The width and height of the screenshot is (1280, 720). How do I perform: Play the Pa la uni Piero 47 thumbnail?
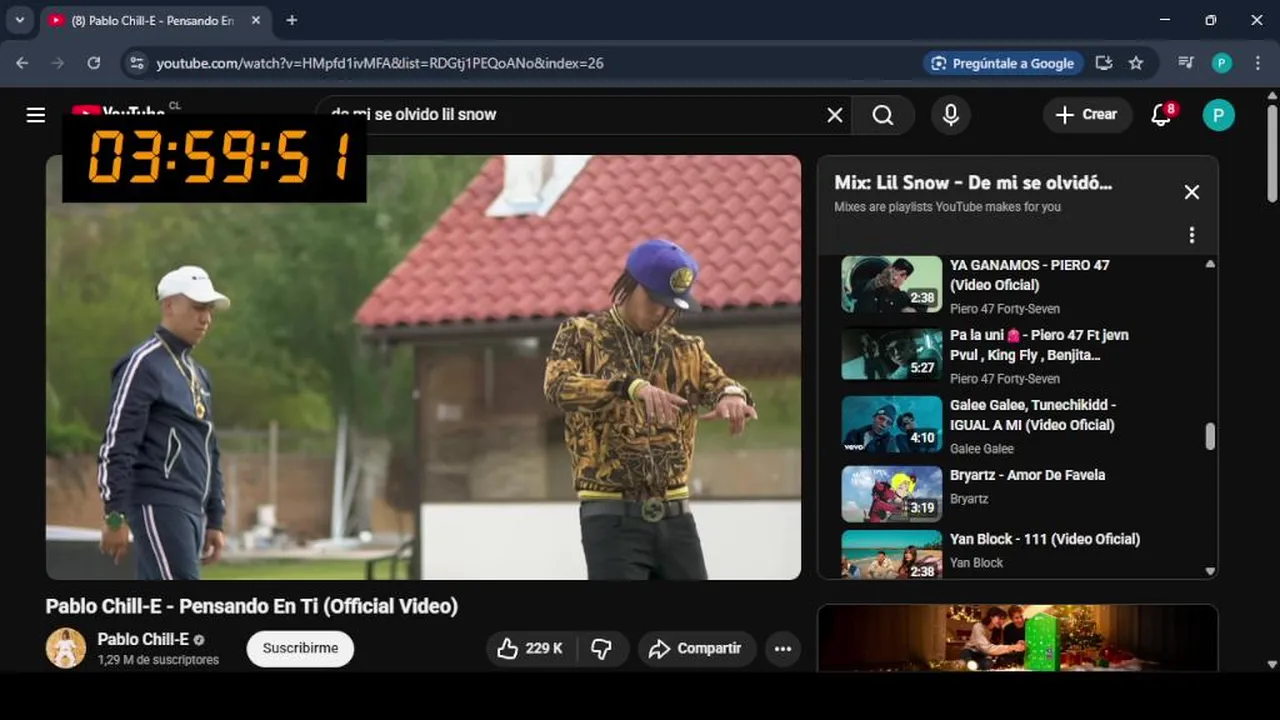click(892, 354)
